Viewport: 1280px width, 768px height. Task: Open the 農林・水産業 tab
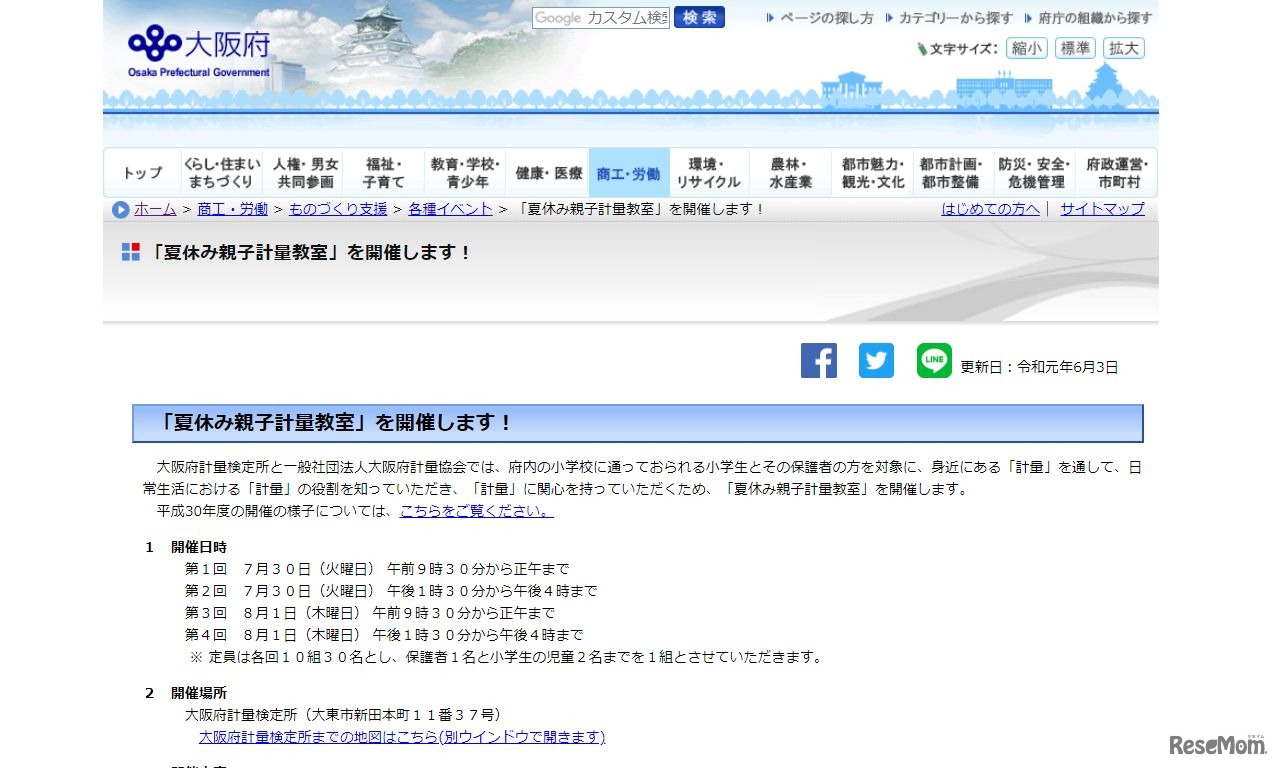pyautogui.click(x=790, y=173)
